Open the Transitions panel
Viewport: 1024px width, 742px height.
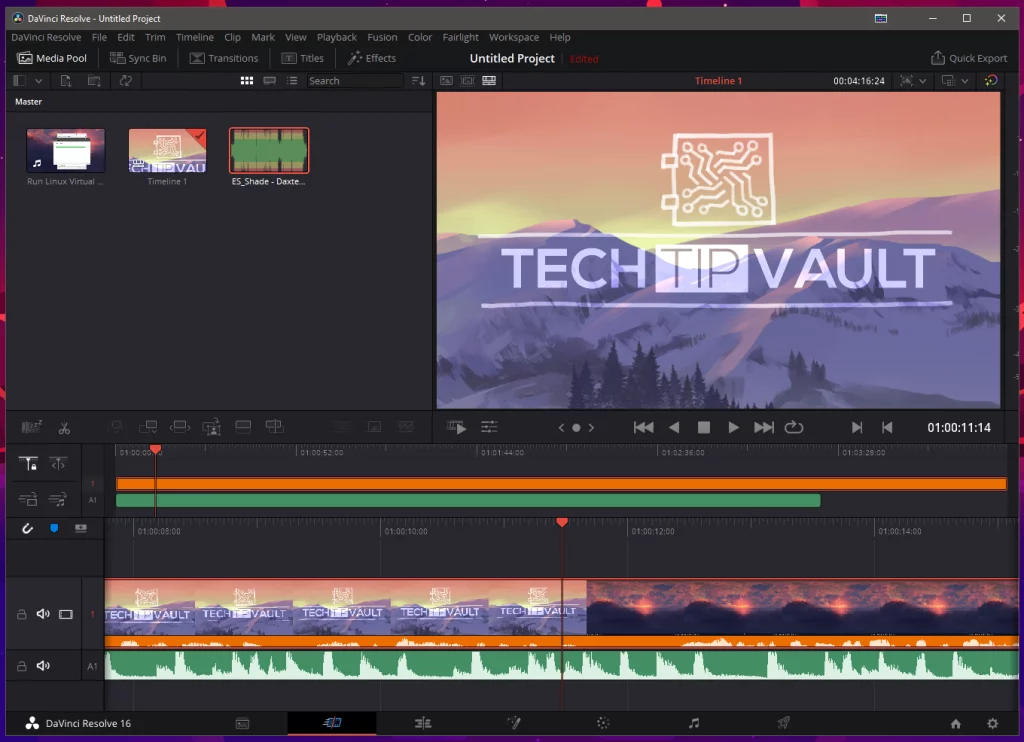[x=224, y=58]
